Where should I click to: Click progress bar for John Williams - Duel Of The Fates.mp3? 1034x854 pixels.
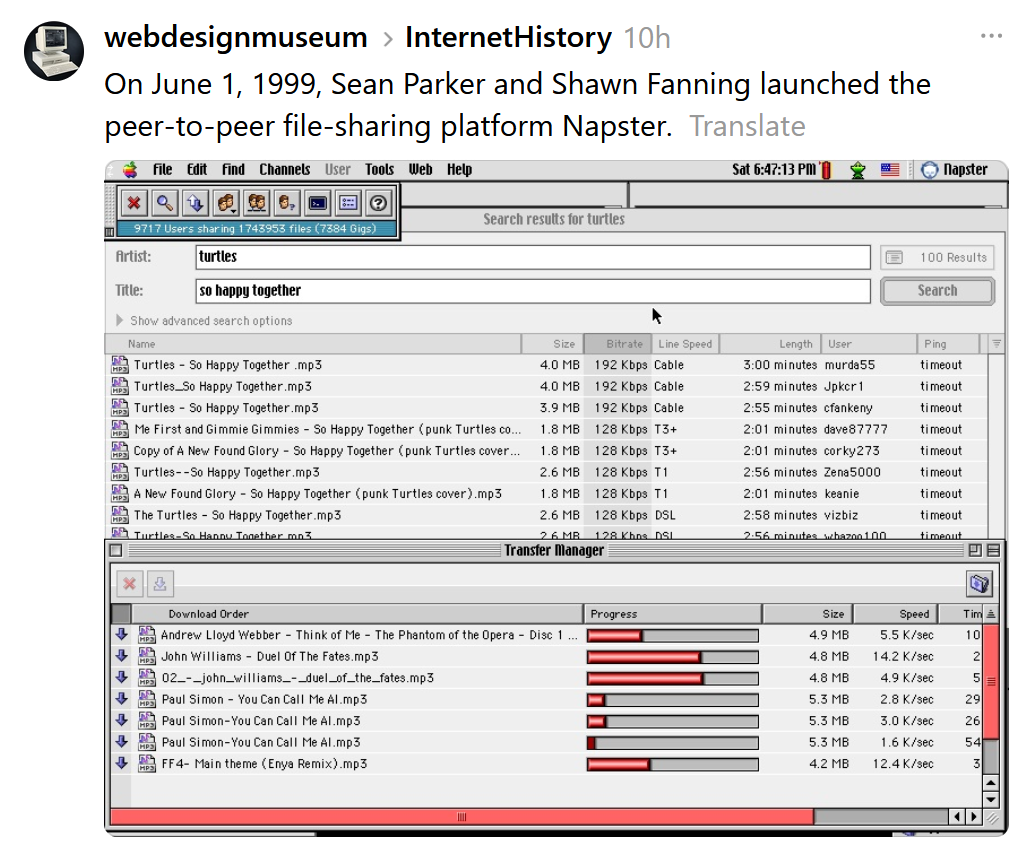point(673,657)
